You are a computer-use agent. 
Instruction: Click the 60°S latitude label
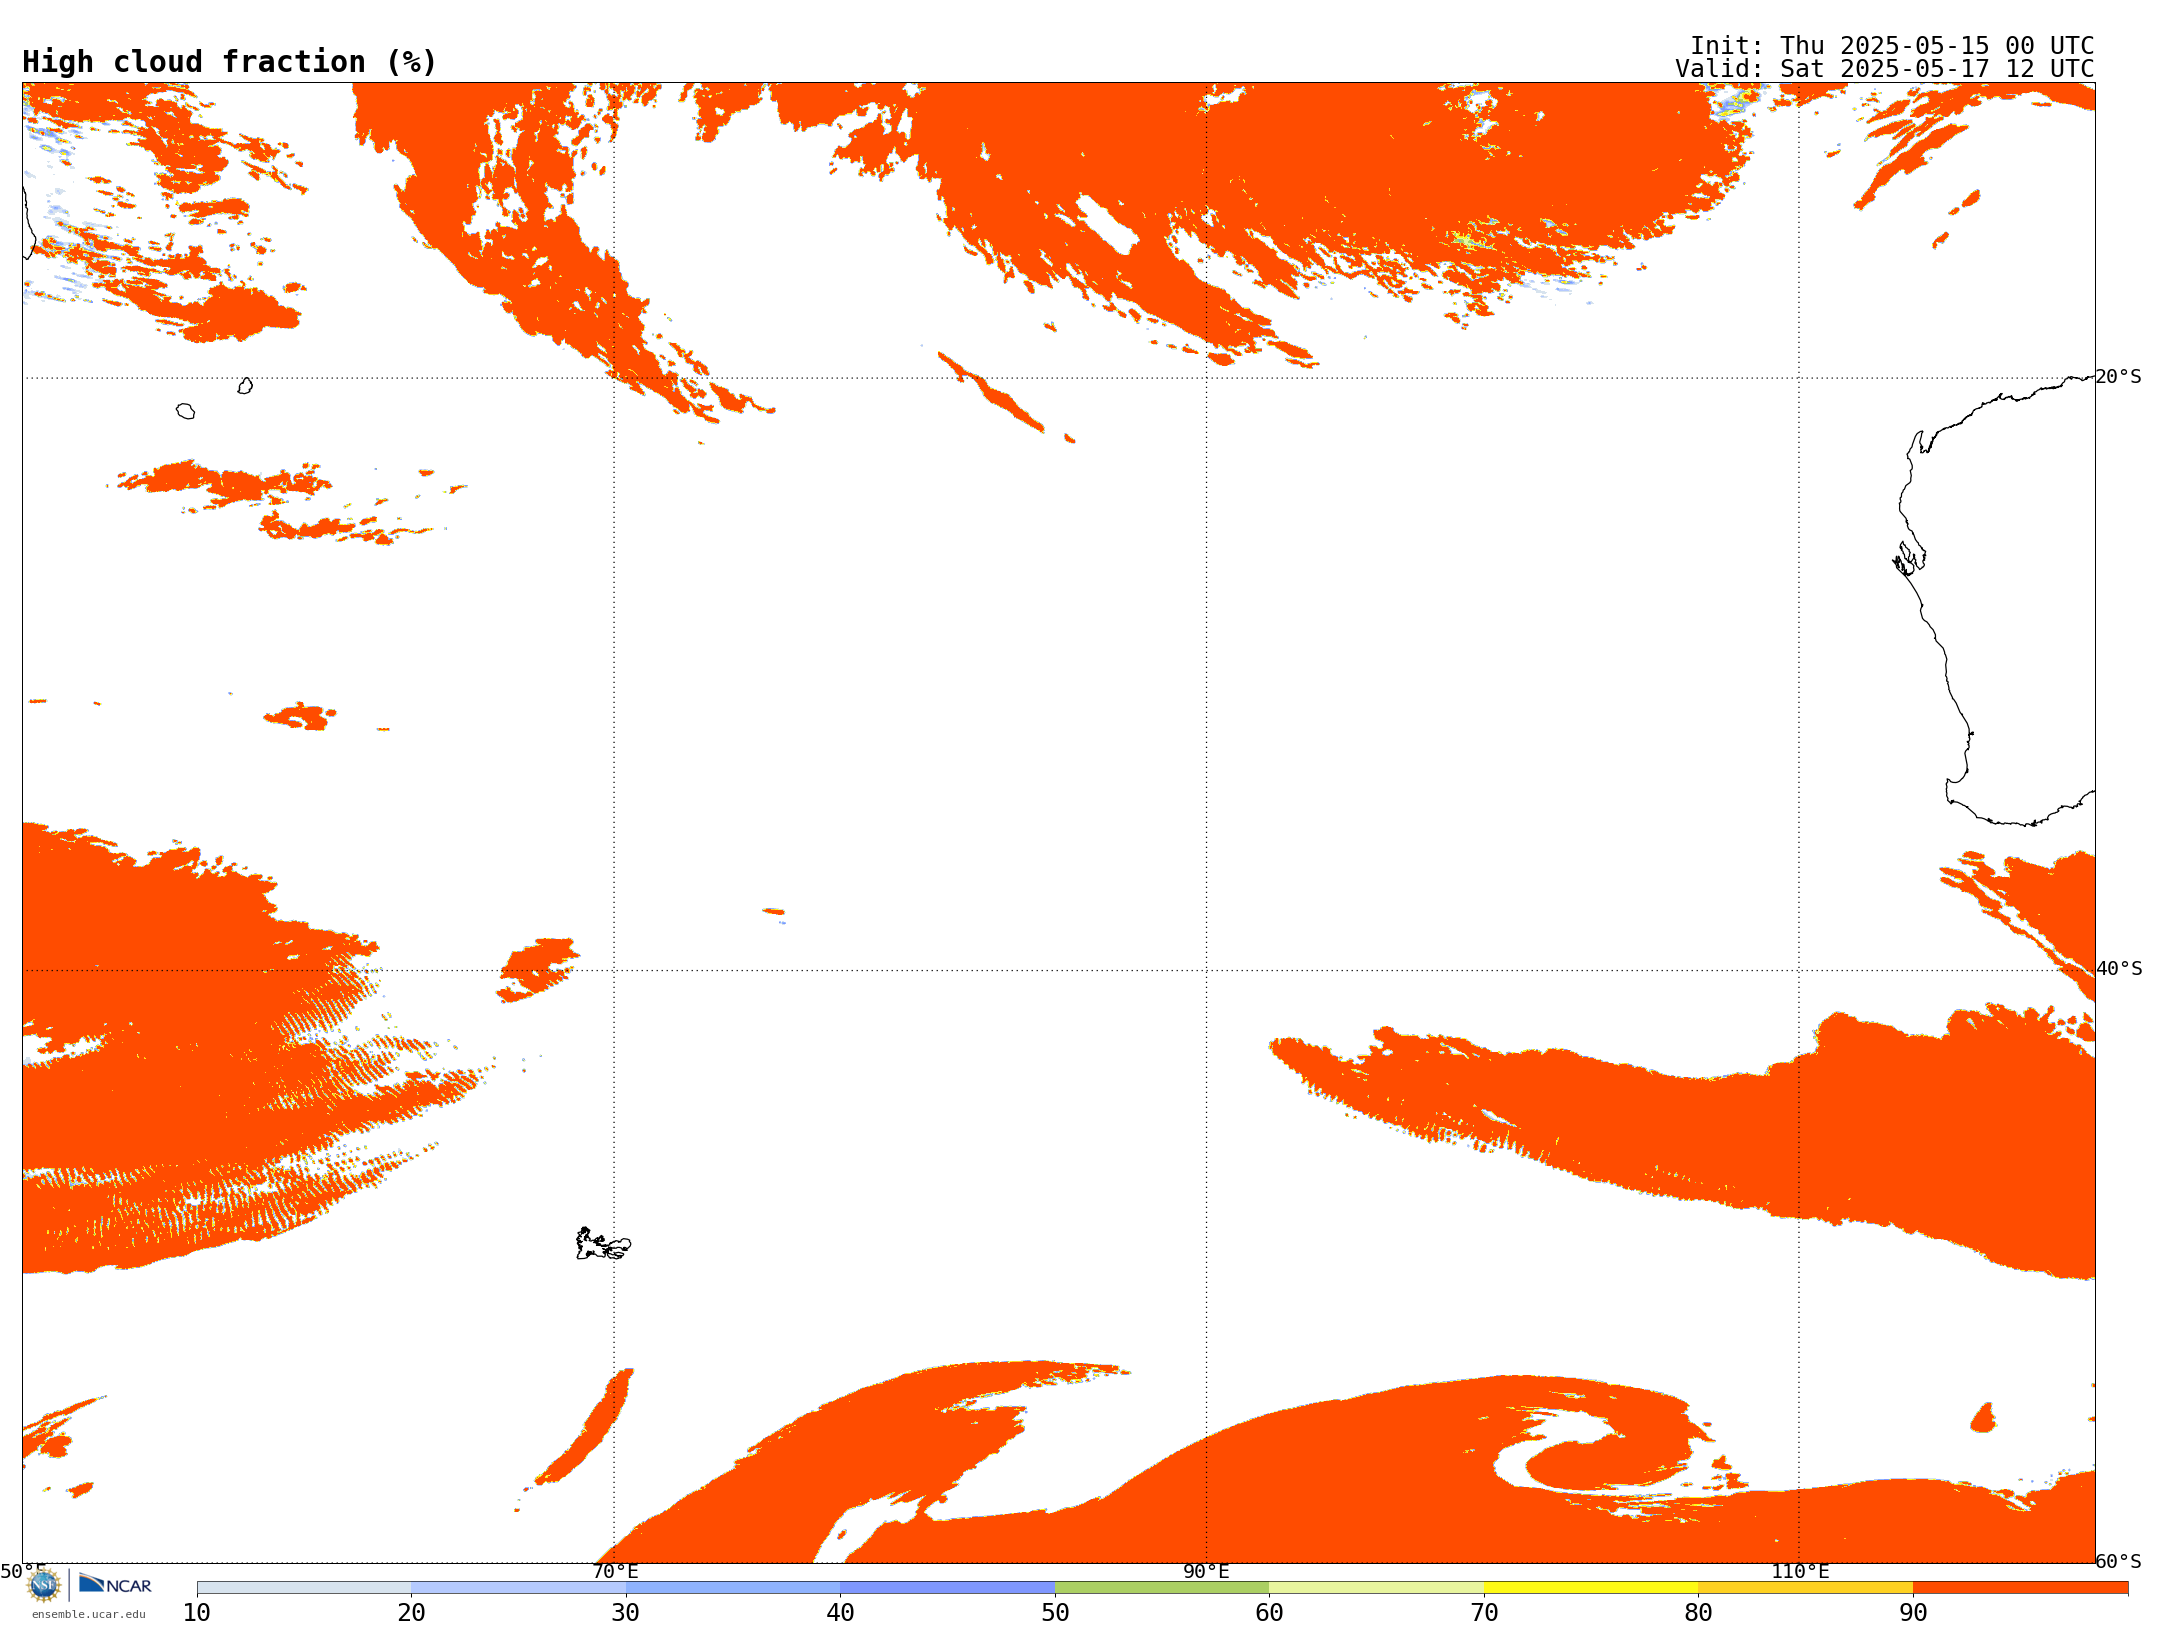point(2118,1561)
